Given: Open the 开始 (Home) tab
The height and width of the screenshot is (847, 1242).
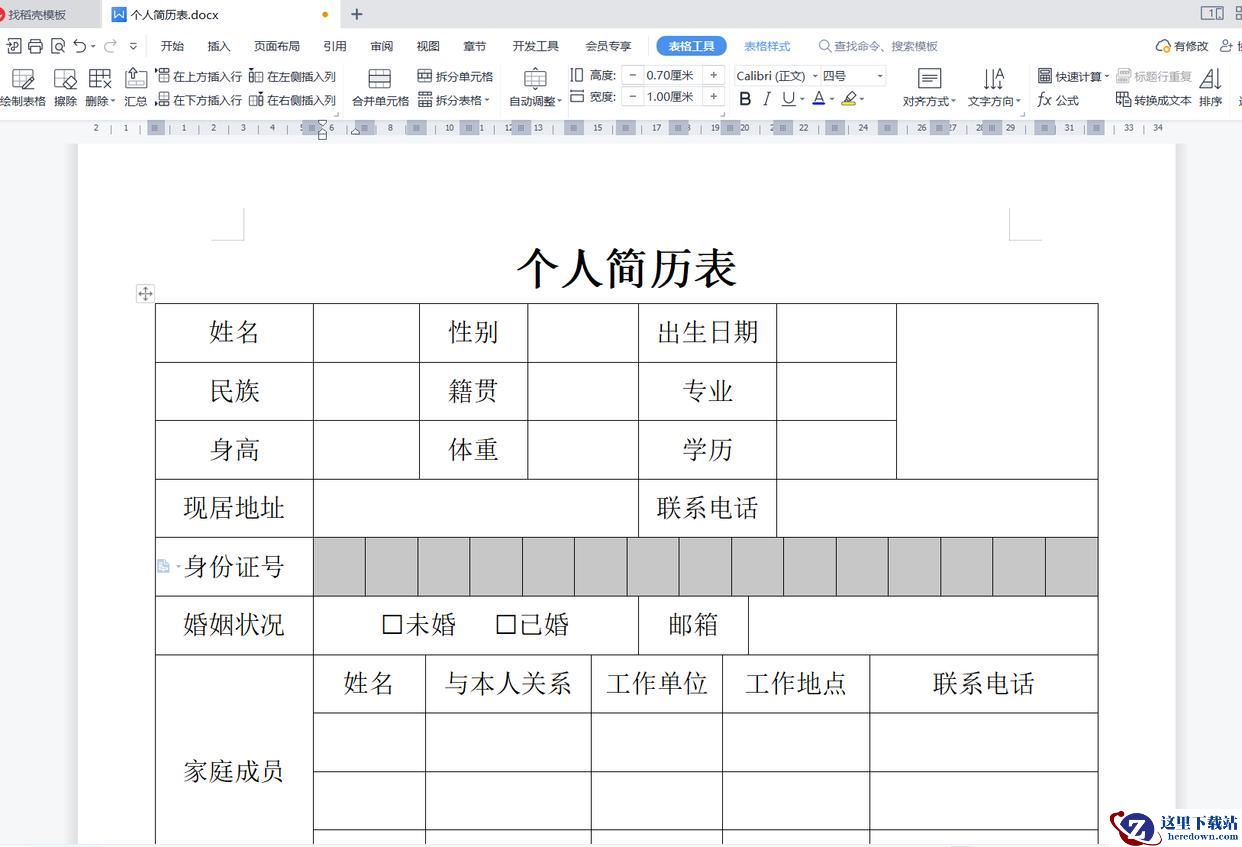Looking at the screenshot, I should 172,46.
